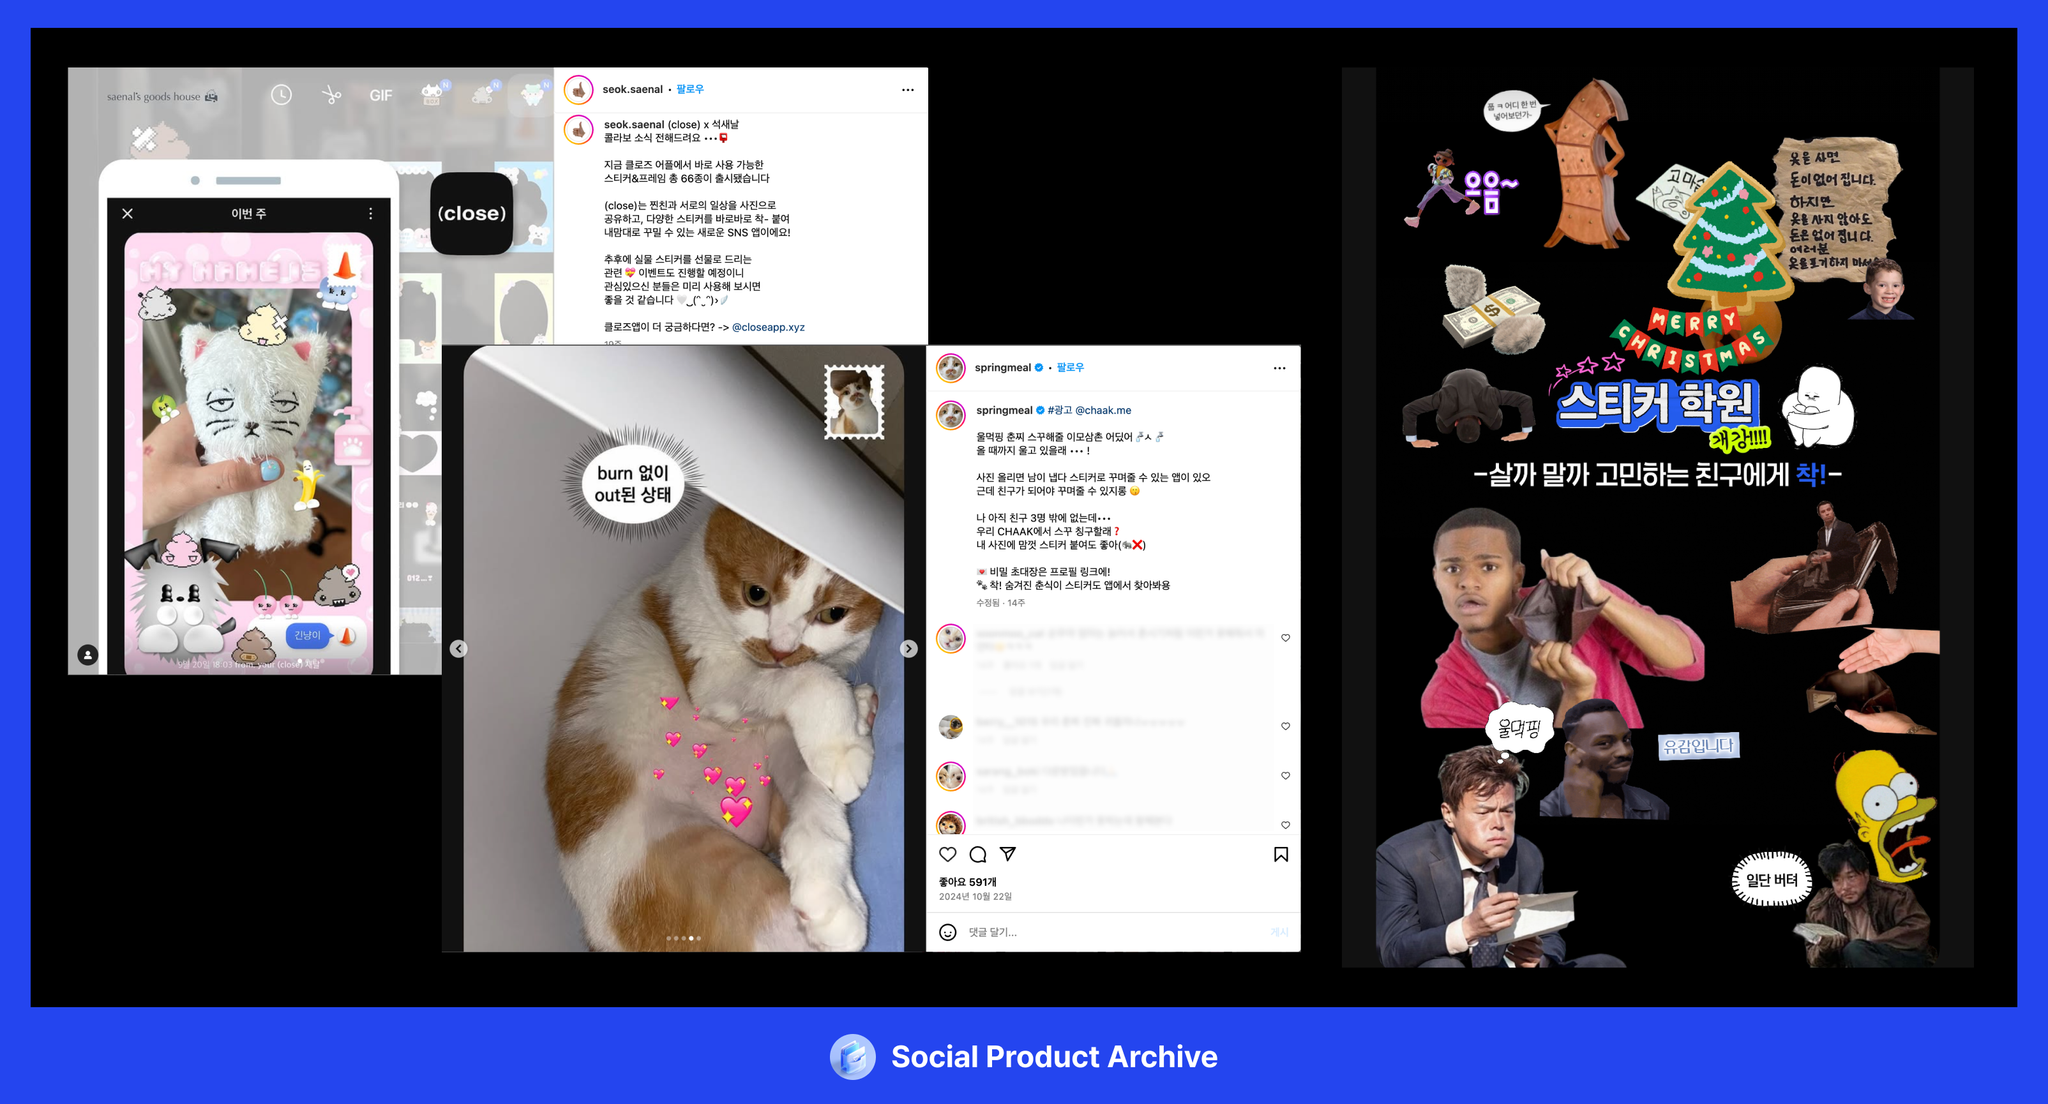Screen dimensions: 2048x1104
Task: Select the highlighted angel bear sticker pack
Action: pos(532,95)
